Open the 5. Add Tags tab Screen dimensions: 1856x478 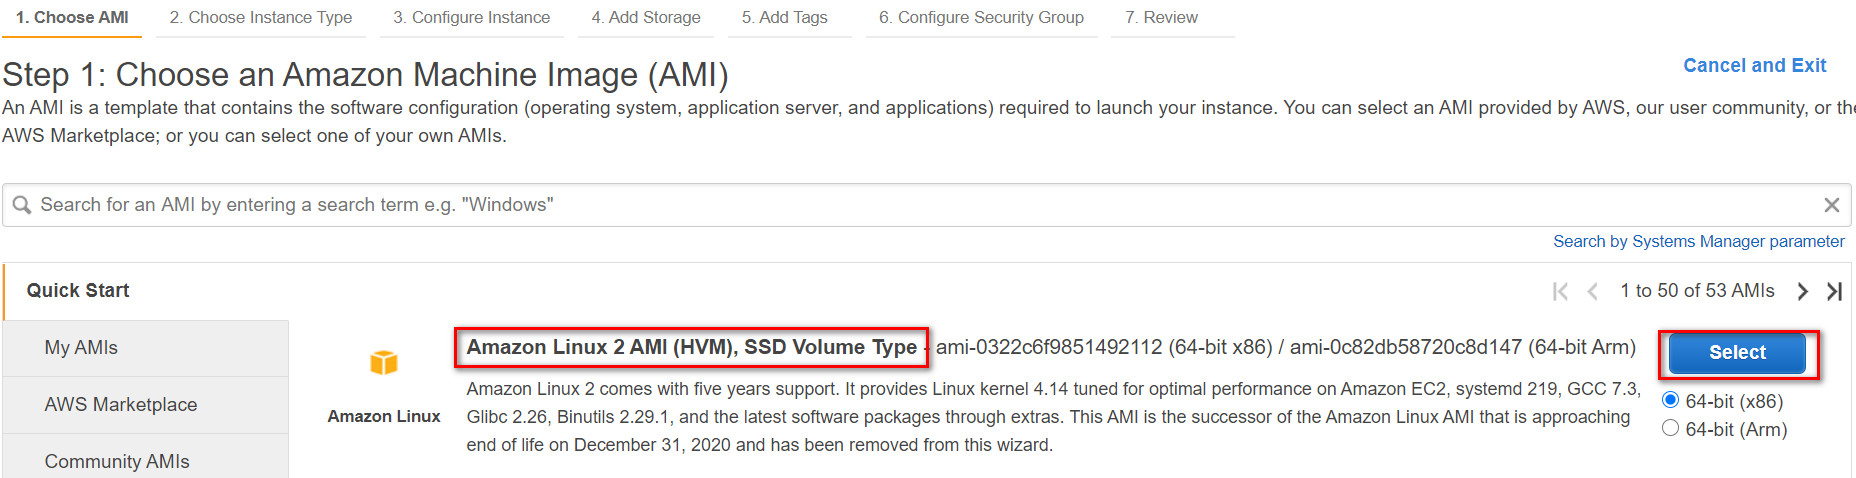[785, 18]
